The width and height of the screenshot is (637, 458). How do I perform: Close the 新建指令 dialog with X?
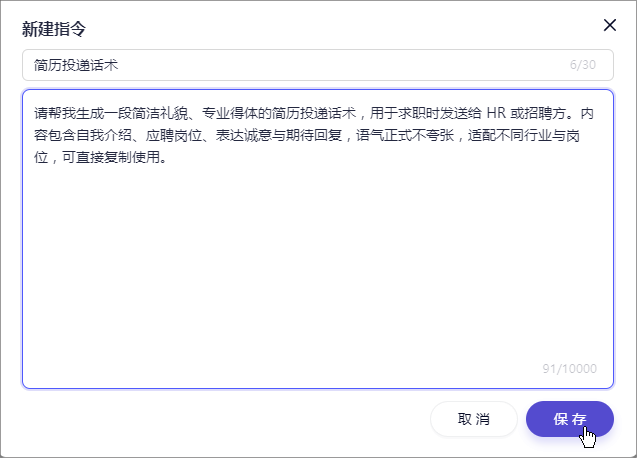point(610,25)
